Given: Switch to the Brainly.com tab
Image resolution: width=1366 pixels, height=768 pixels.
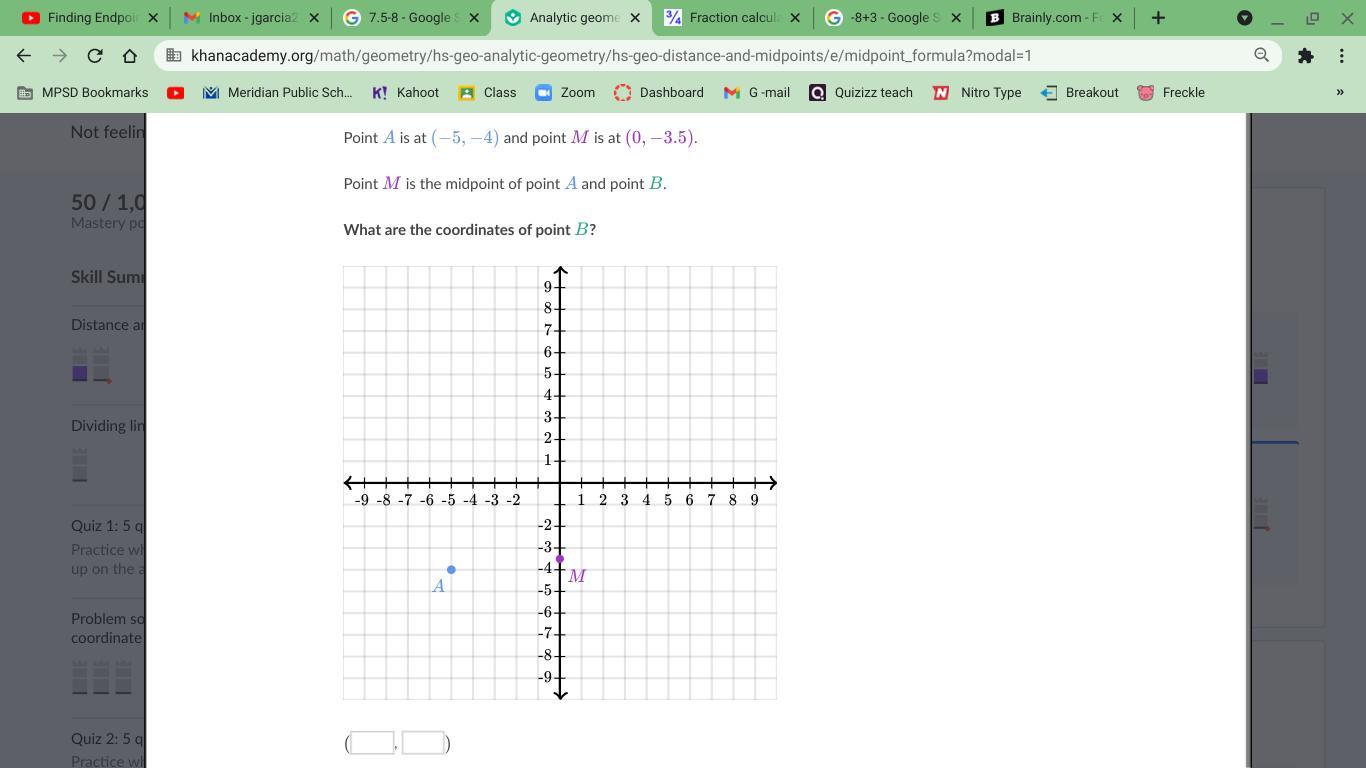Looking at the screenshot, I should coord(1047,17).
